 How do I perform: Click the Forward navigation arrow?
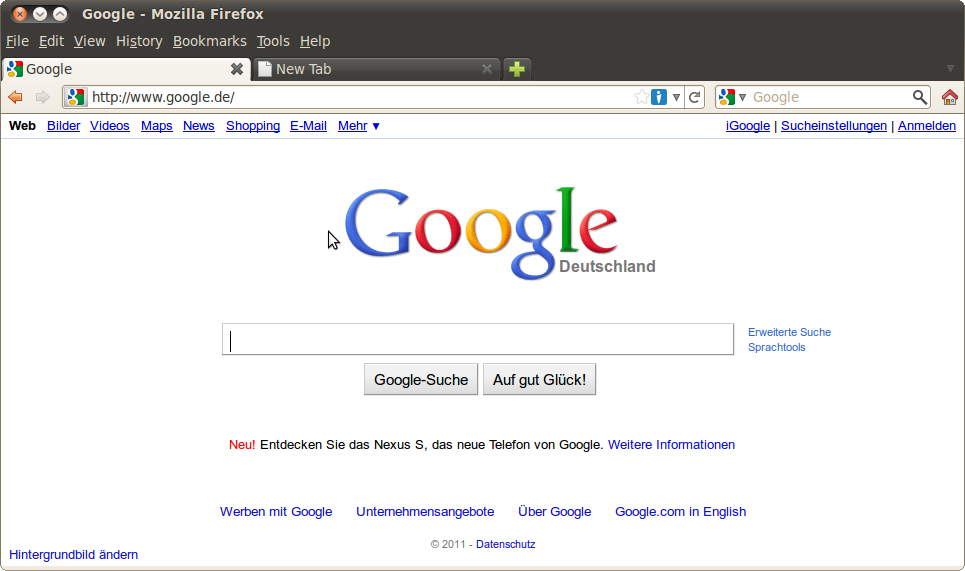click(x=42, y=97)
